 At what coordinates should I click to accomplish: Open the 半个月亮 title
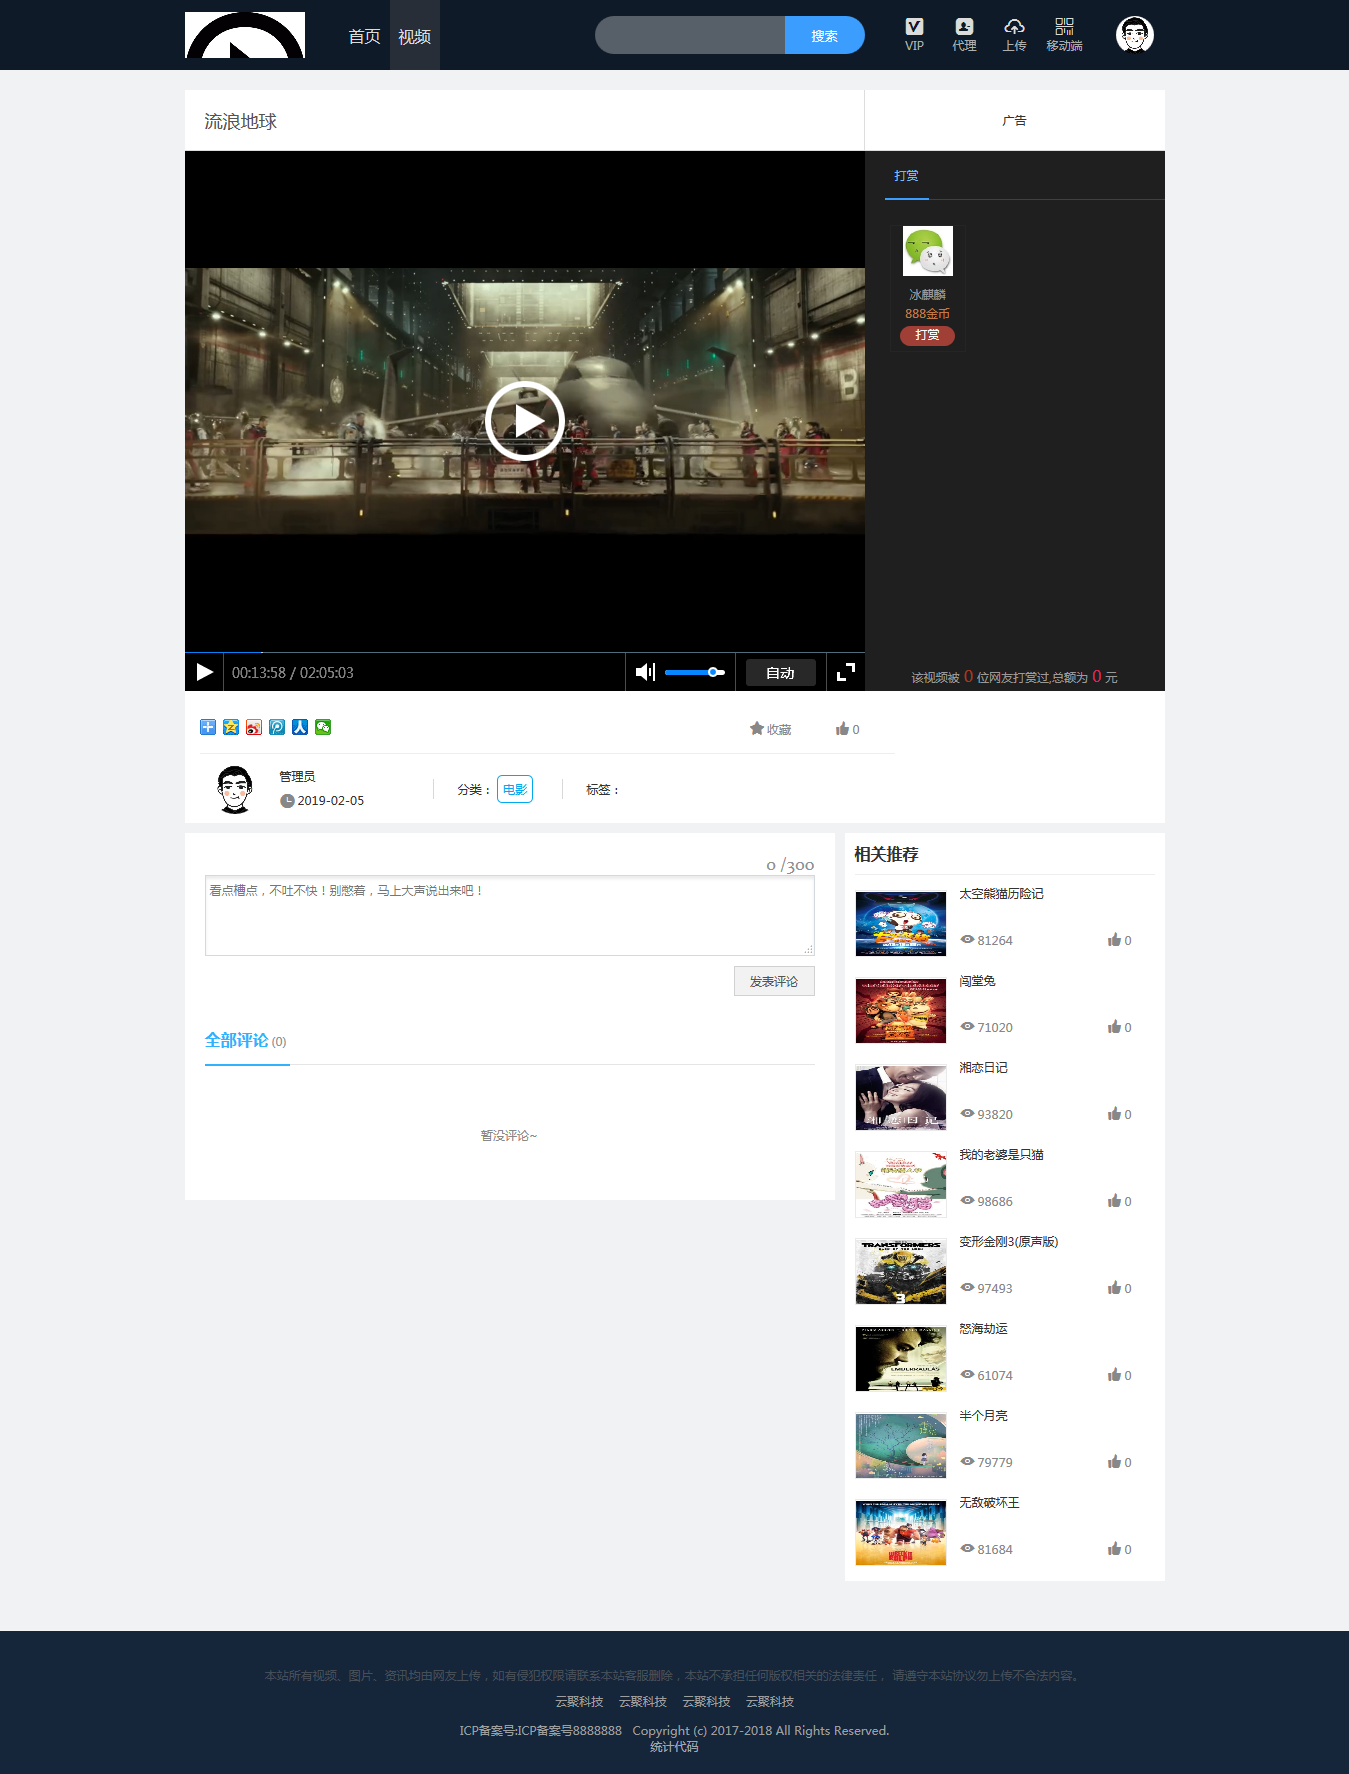tap(983, 1416)
